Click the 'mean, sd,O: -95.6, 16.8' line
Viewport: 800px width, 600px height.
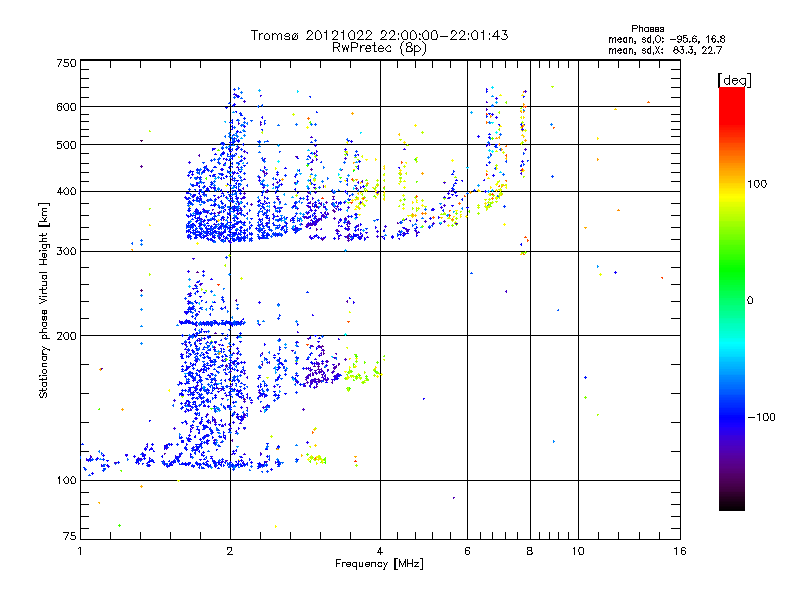click(666, 39)
